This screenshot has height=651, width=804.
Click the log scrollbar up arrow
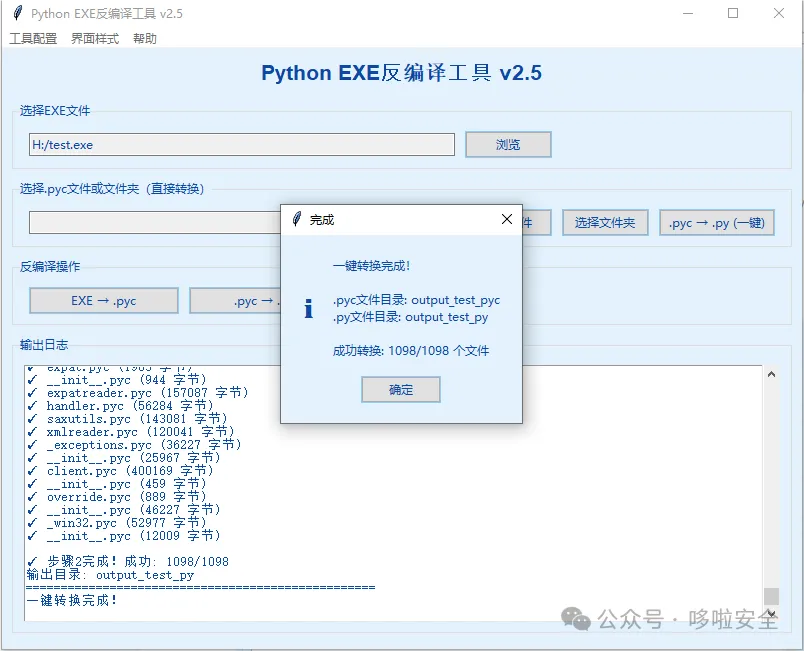pyautogui.click(x=771, y=375)
